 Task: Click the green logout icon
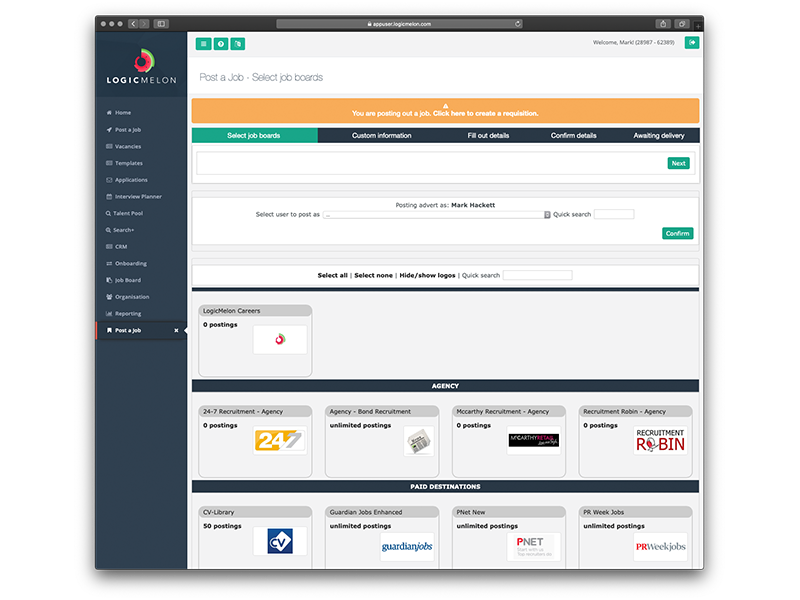point(691,43)
